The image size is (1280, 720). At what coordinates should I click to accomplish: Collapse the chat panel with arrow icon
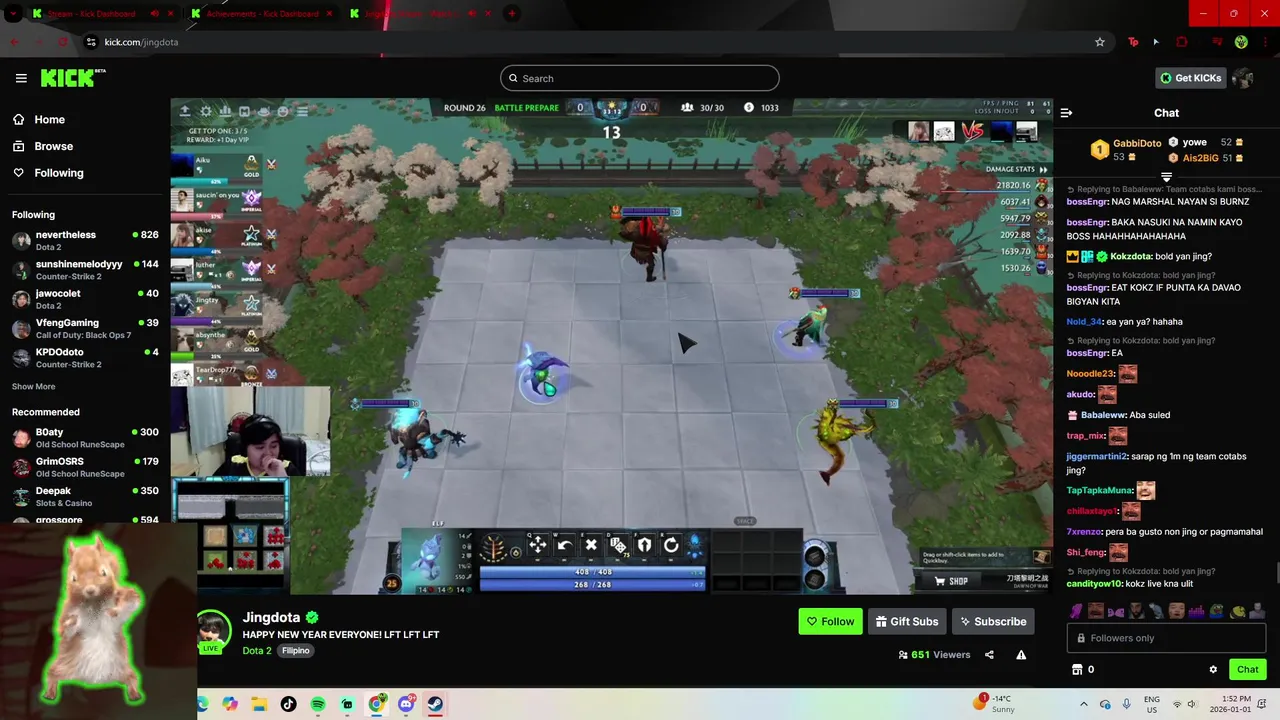1066,113
